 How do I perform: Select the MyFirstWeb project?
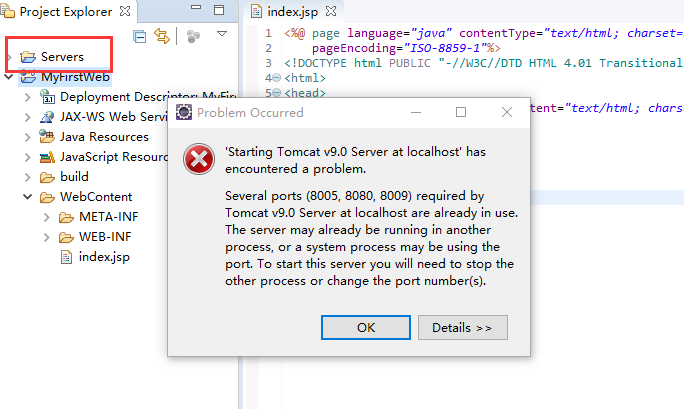coord(75,77)
